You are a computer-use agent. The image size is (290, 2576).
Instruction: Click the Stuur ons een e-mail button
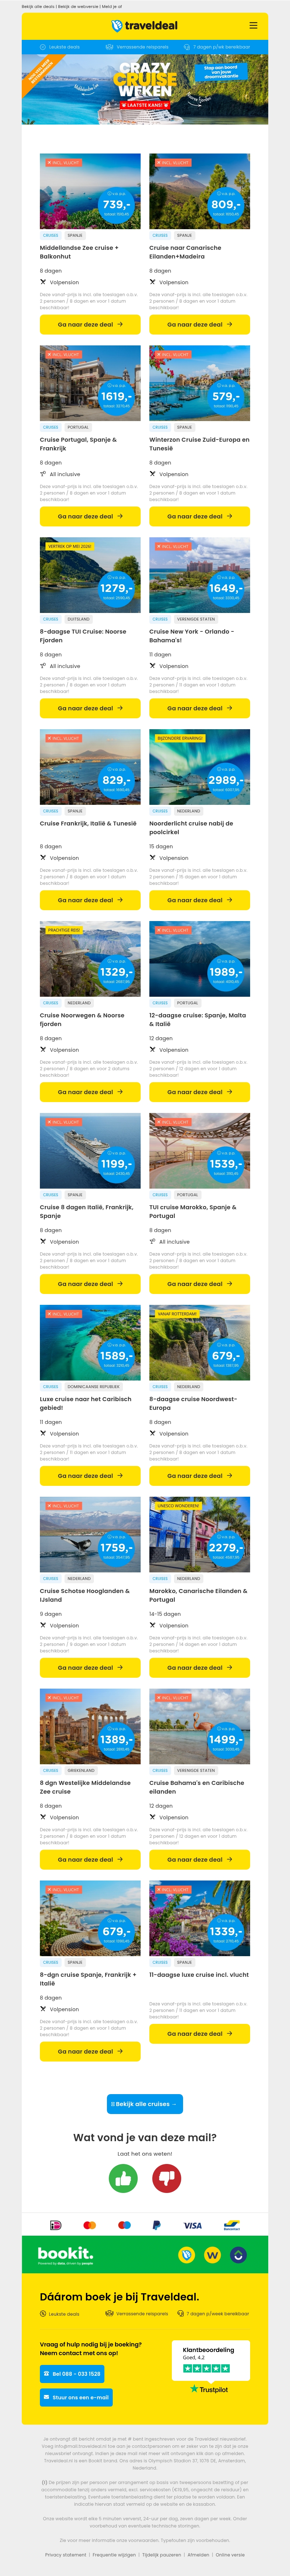point(76,2397)
